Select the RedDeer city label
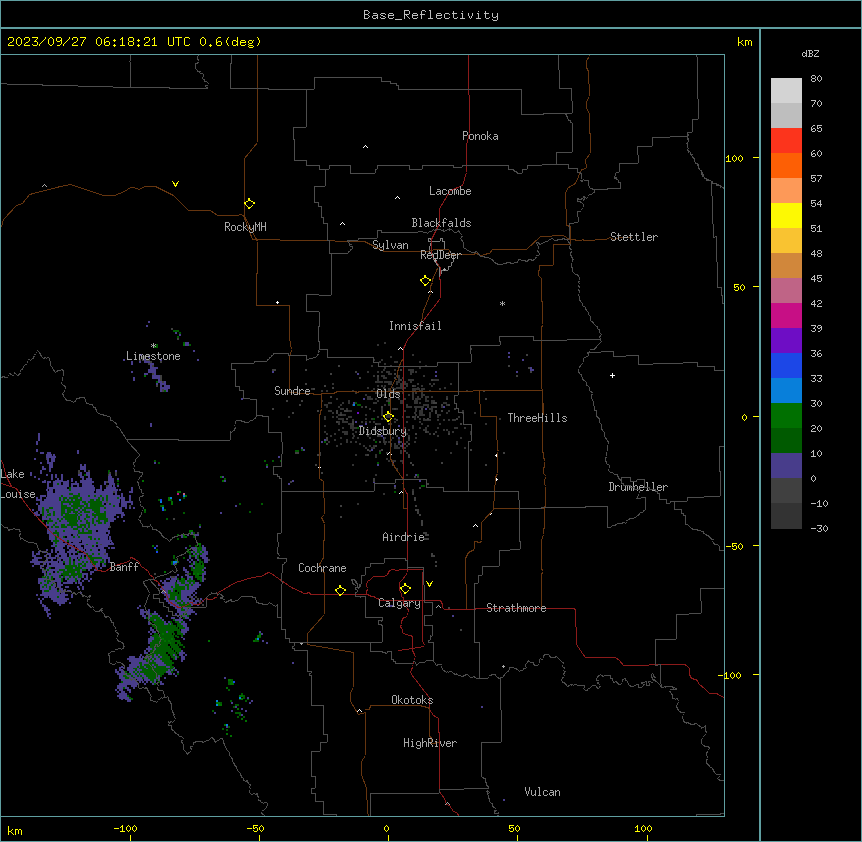The width and height of the screenshot is (862, 842). [x=440, y=255]
